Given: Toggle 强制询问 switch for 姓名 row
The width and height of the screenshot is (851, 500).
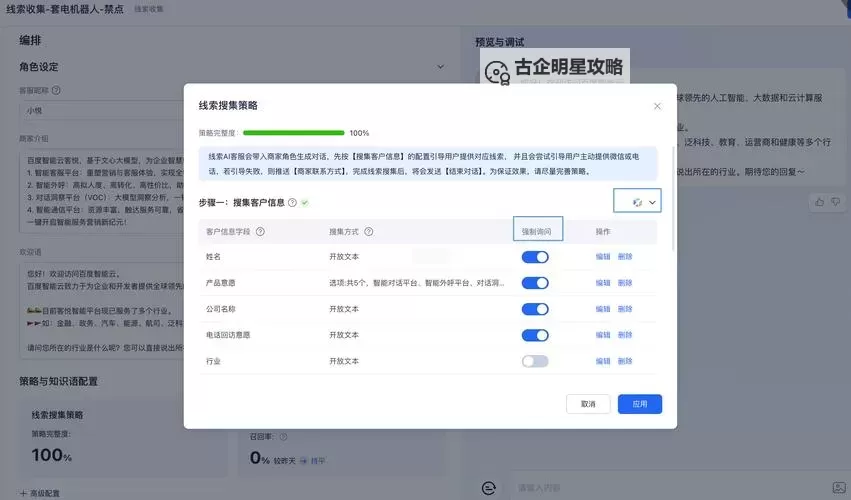Looking at the screenshot, I should 535,257.
